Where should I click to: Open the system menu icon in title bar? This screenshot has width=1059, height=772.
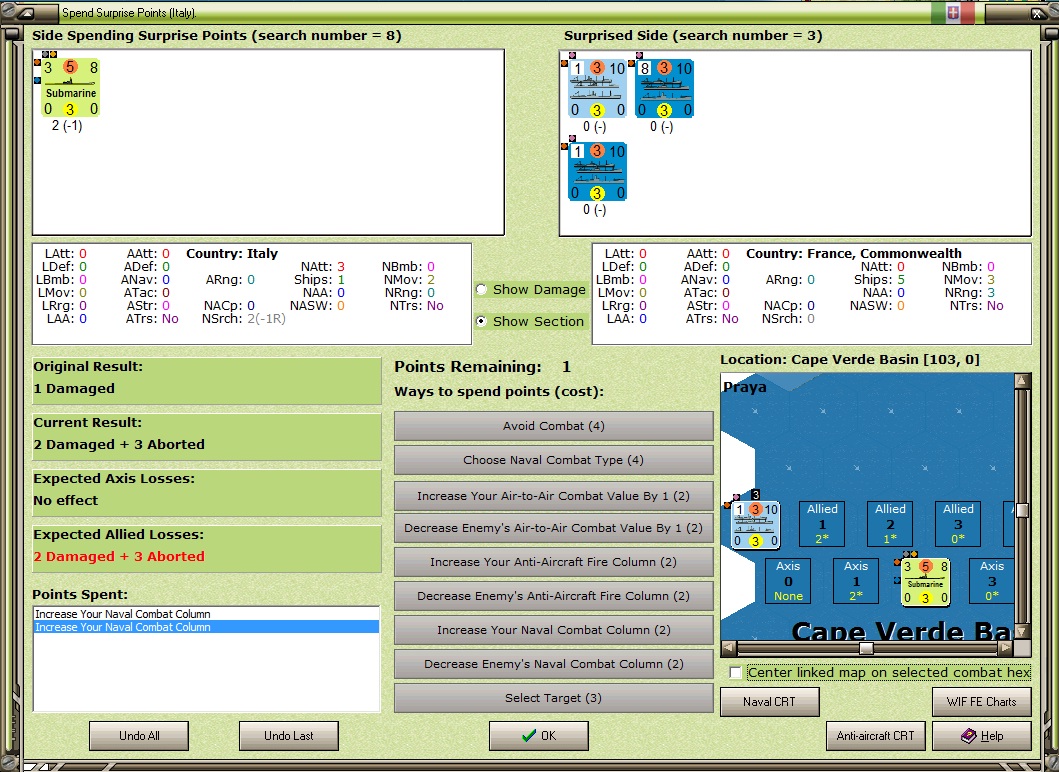point(27,13)
